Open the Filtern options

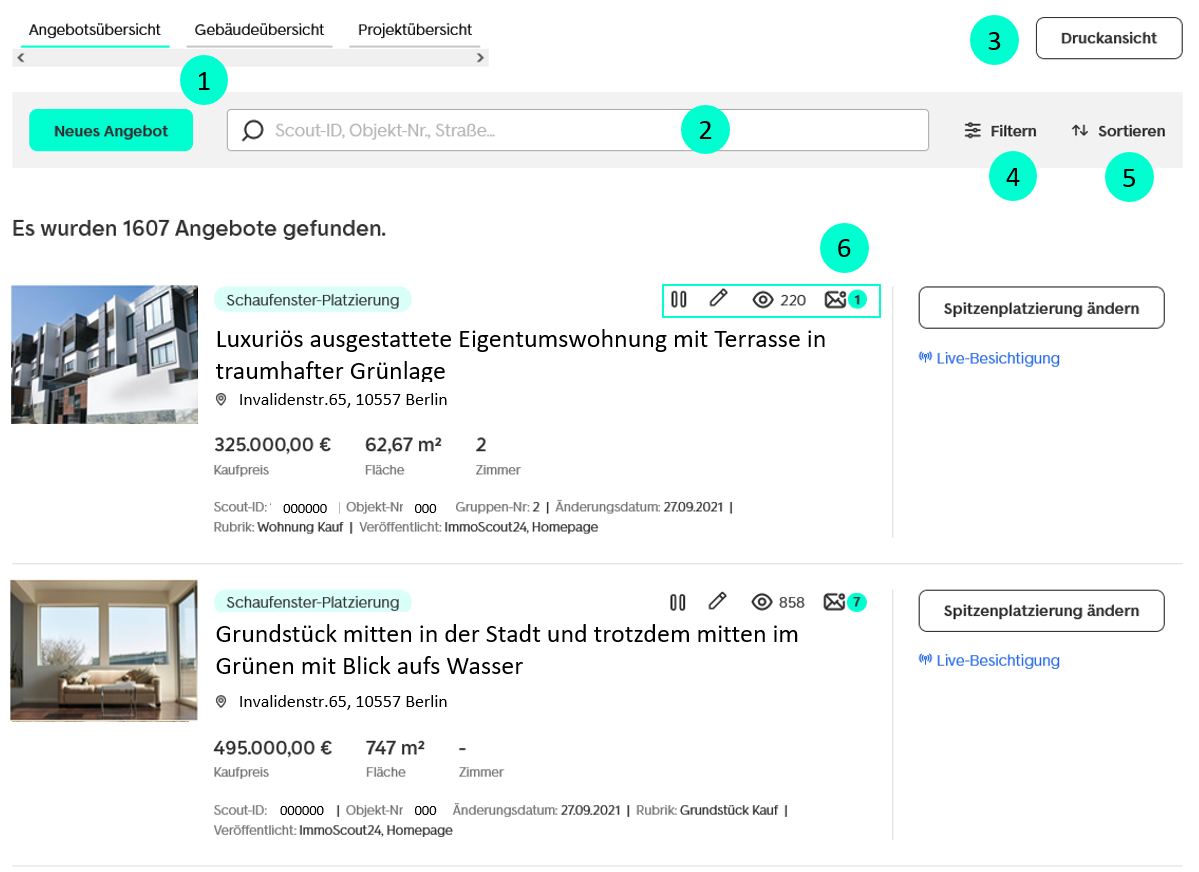point(1000,131)
